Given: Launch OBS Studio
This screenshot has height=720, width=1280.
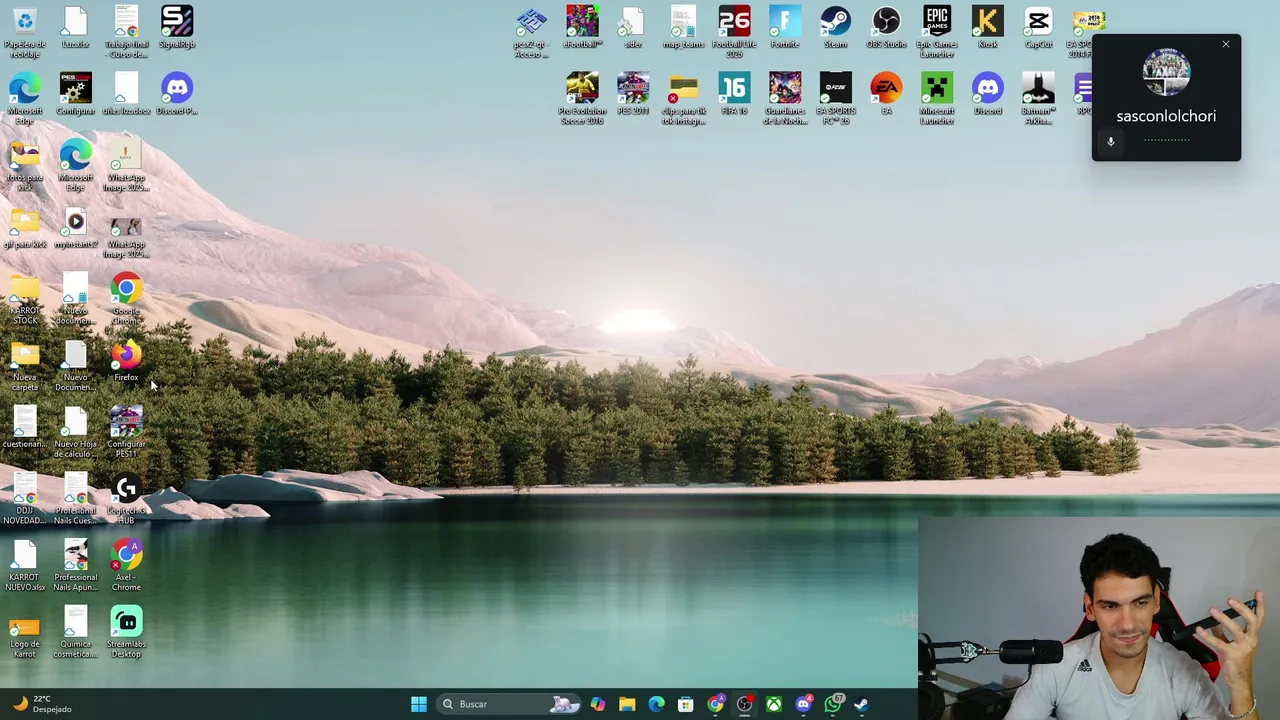Looking at the screenshot, I should point(886,28).
